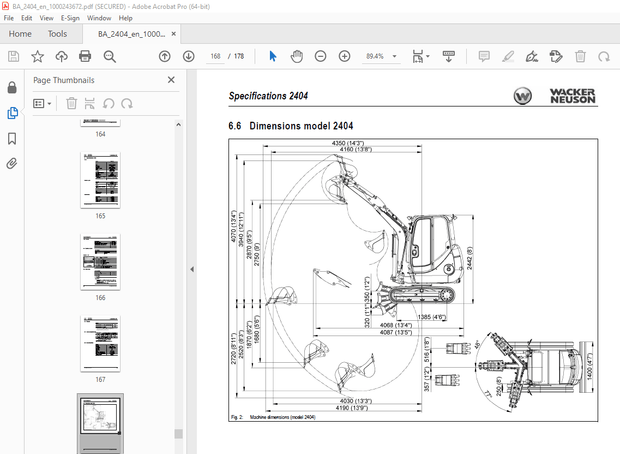620x454 pixels.
Task: Activate the selection arrow tool
Action: [273, 57]
